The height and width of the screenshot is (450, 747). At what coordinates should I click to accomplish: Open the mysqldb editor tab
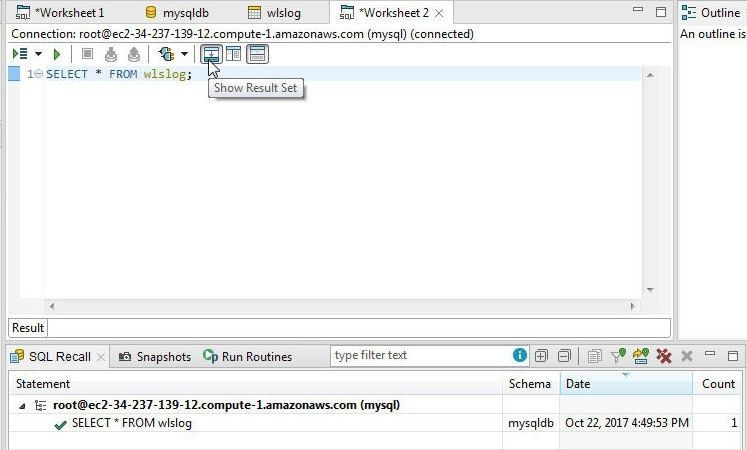coord(177,13)
